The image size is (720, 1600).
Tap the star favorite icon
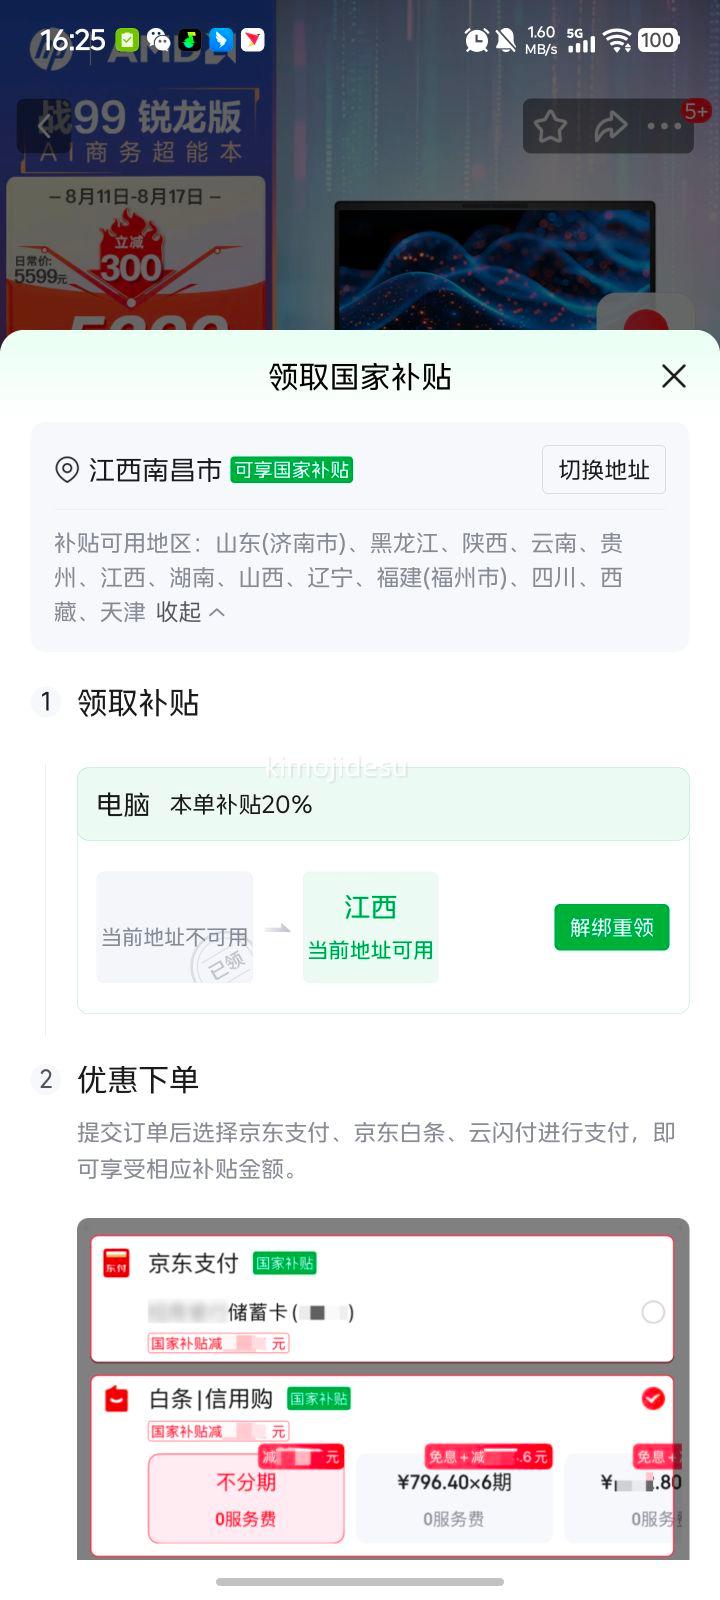pos(550,127)
